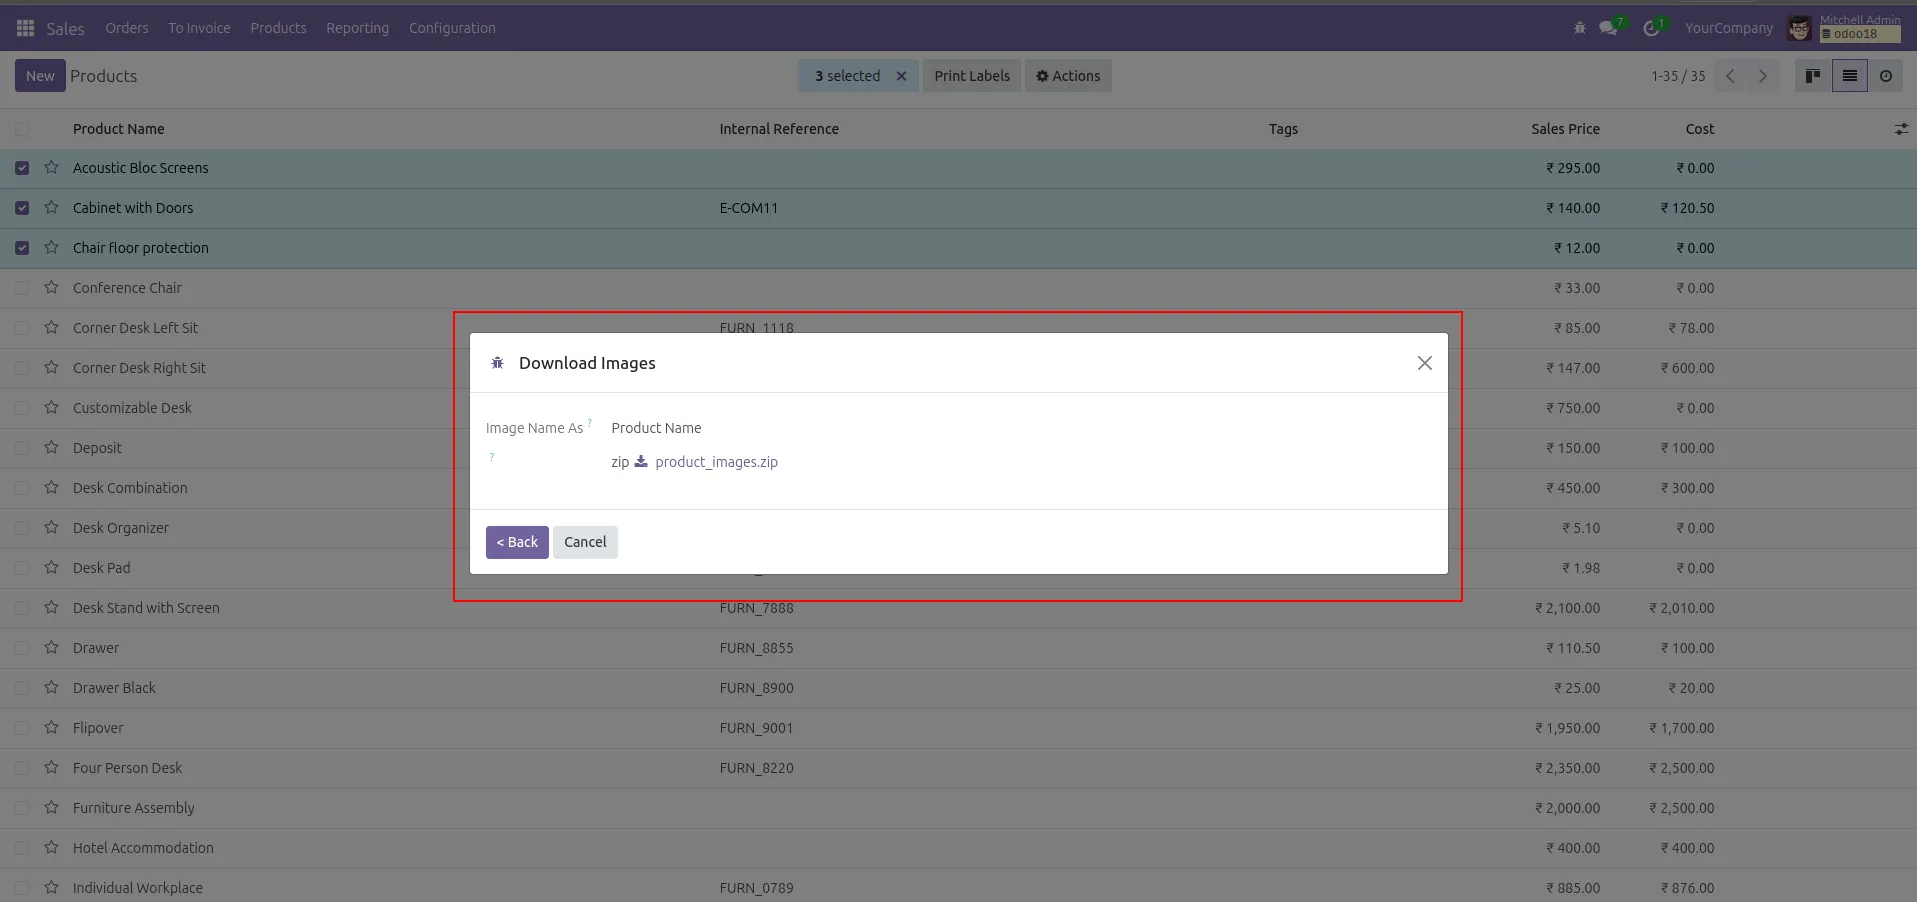
Task: Close the Download Images dialog
Action: click(1424, 363)
